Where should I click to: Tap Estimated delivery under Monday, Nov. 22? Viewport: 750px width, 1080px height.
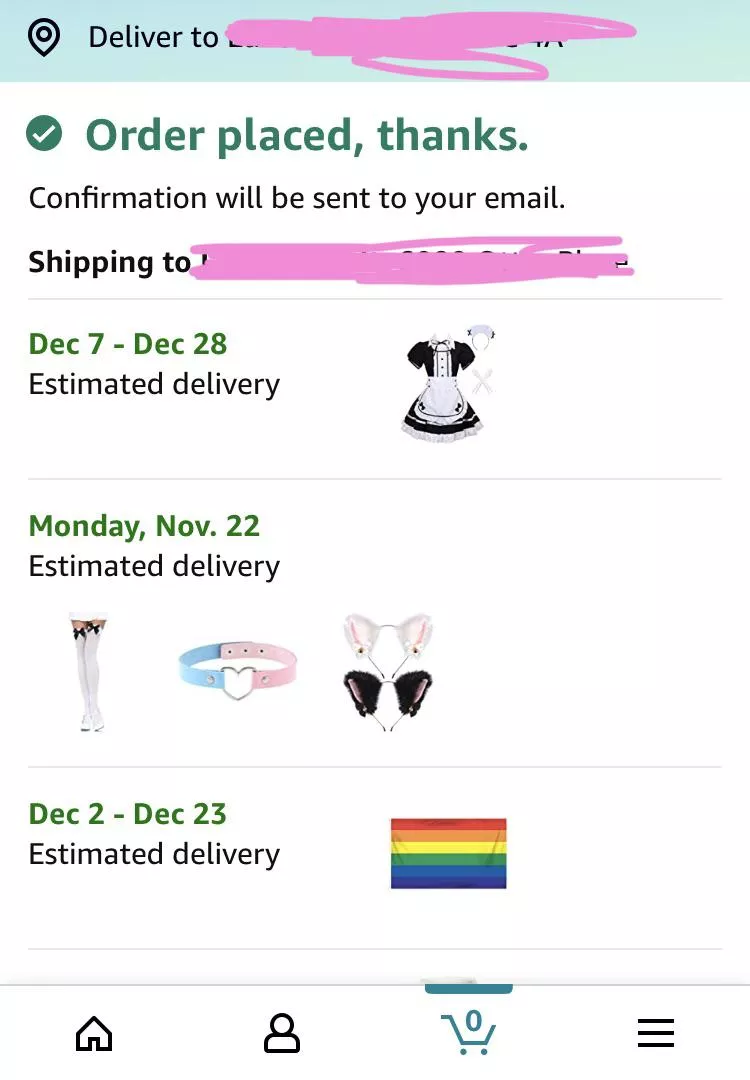click(x=154, y=566)
